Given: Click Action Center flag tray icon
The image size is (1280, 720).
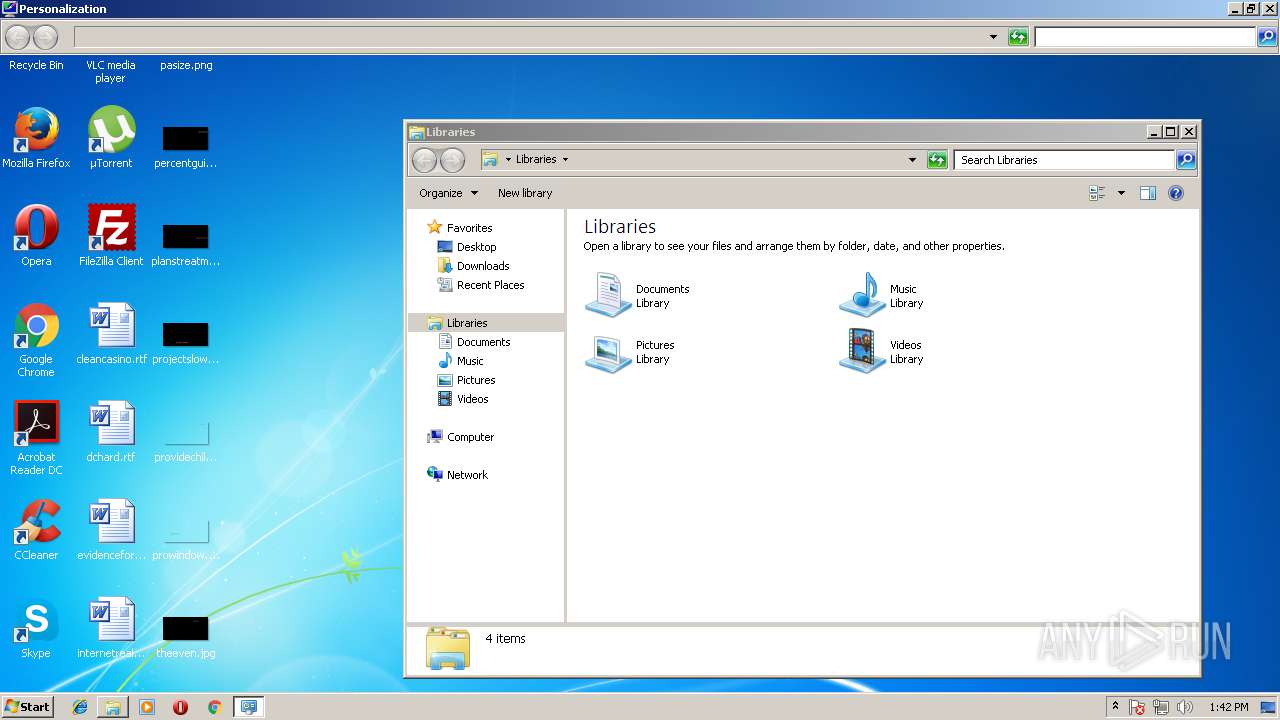Looking at the screenshot, I should point(1137,707).
